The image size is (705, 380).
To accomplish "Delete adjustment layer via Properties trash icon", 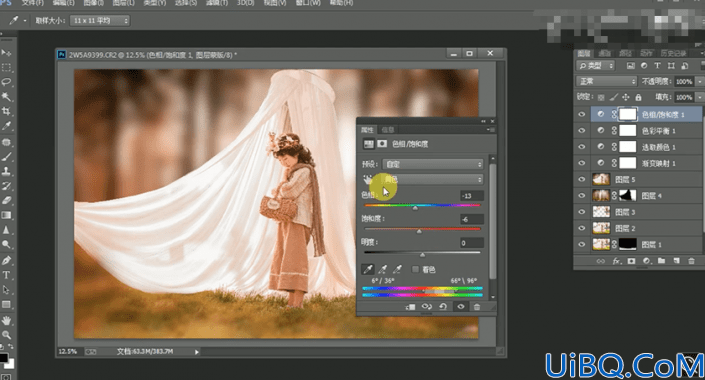I will coord(477,307).
